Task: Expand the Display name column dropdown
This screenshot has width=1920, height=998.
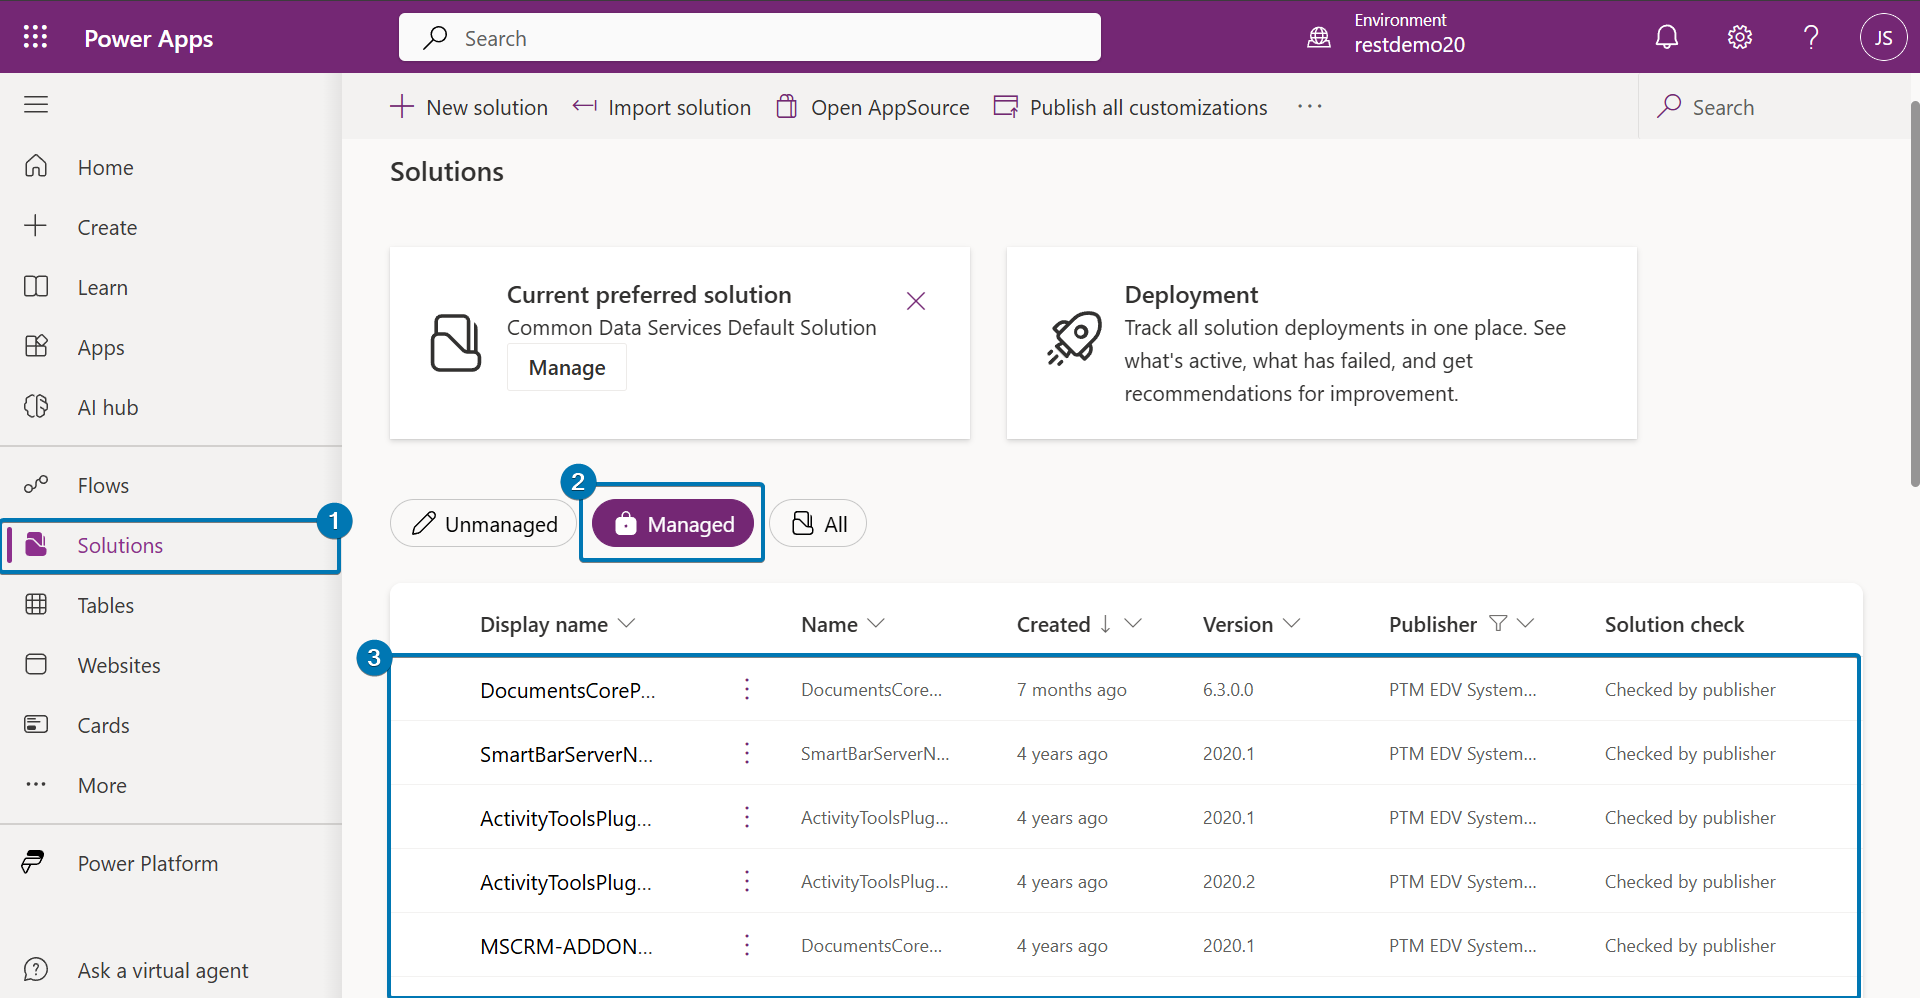Action: pos(627,624)
